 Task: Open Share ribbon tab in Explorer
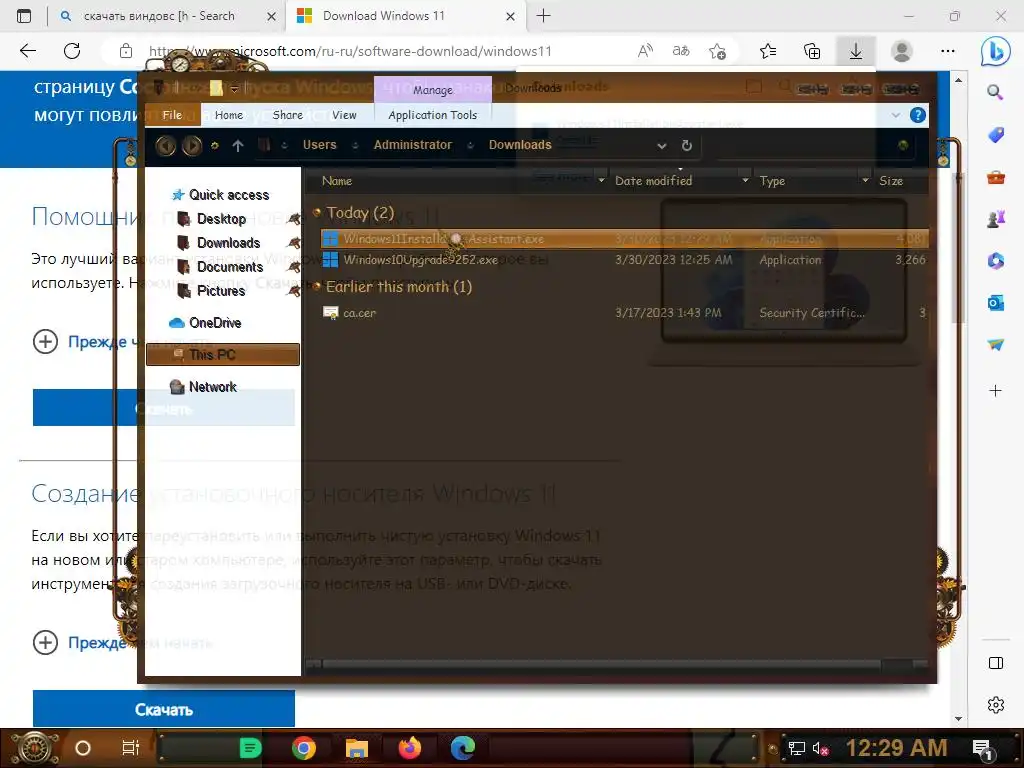coord(287,115)
